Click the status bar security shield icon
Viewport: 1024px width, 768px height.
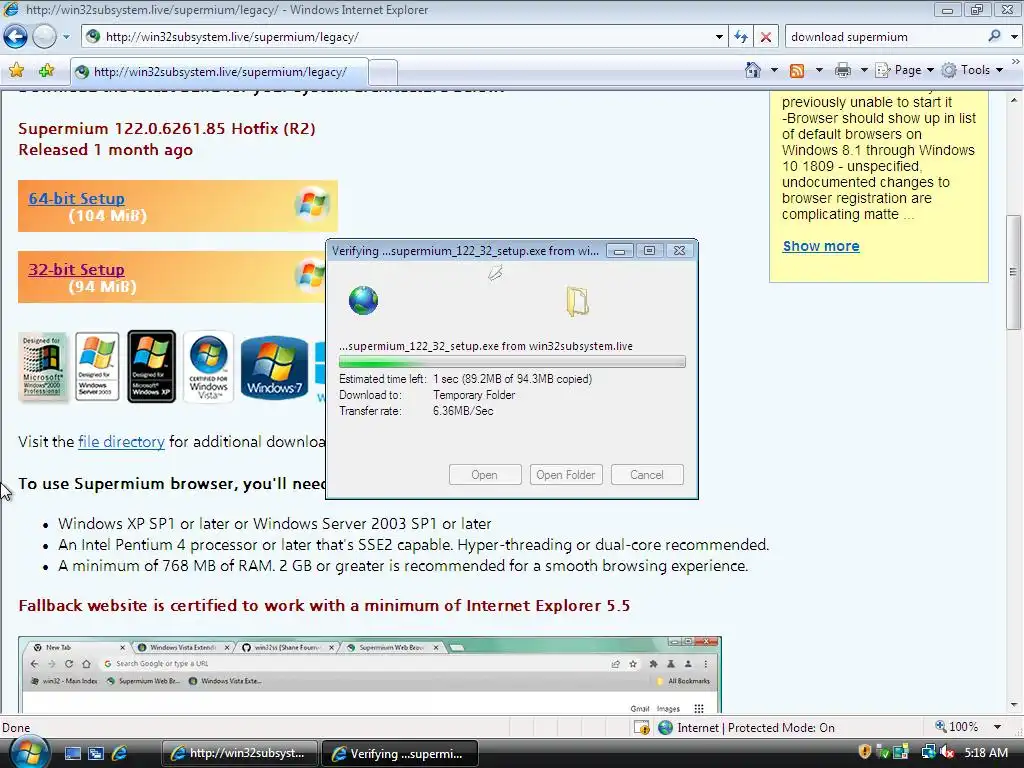tap(642, 727)
